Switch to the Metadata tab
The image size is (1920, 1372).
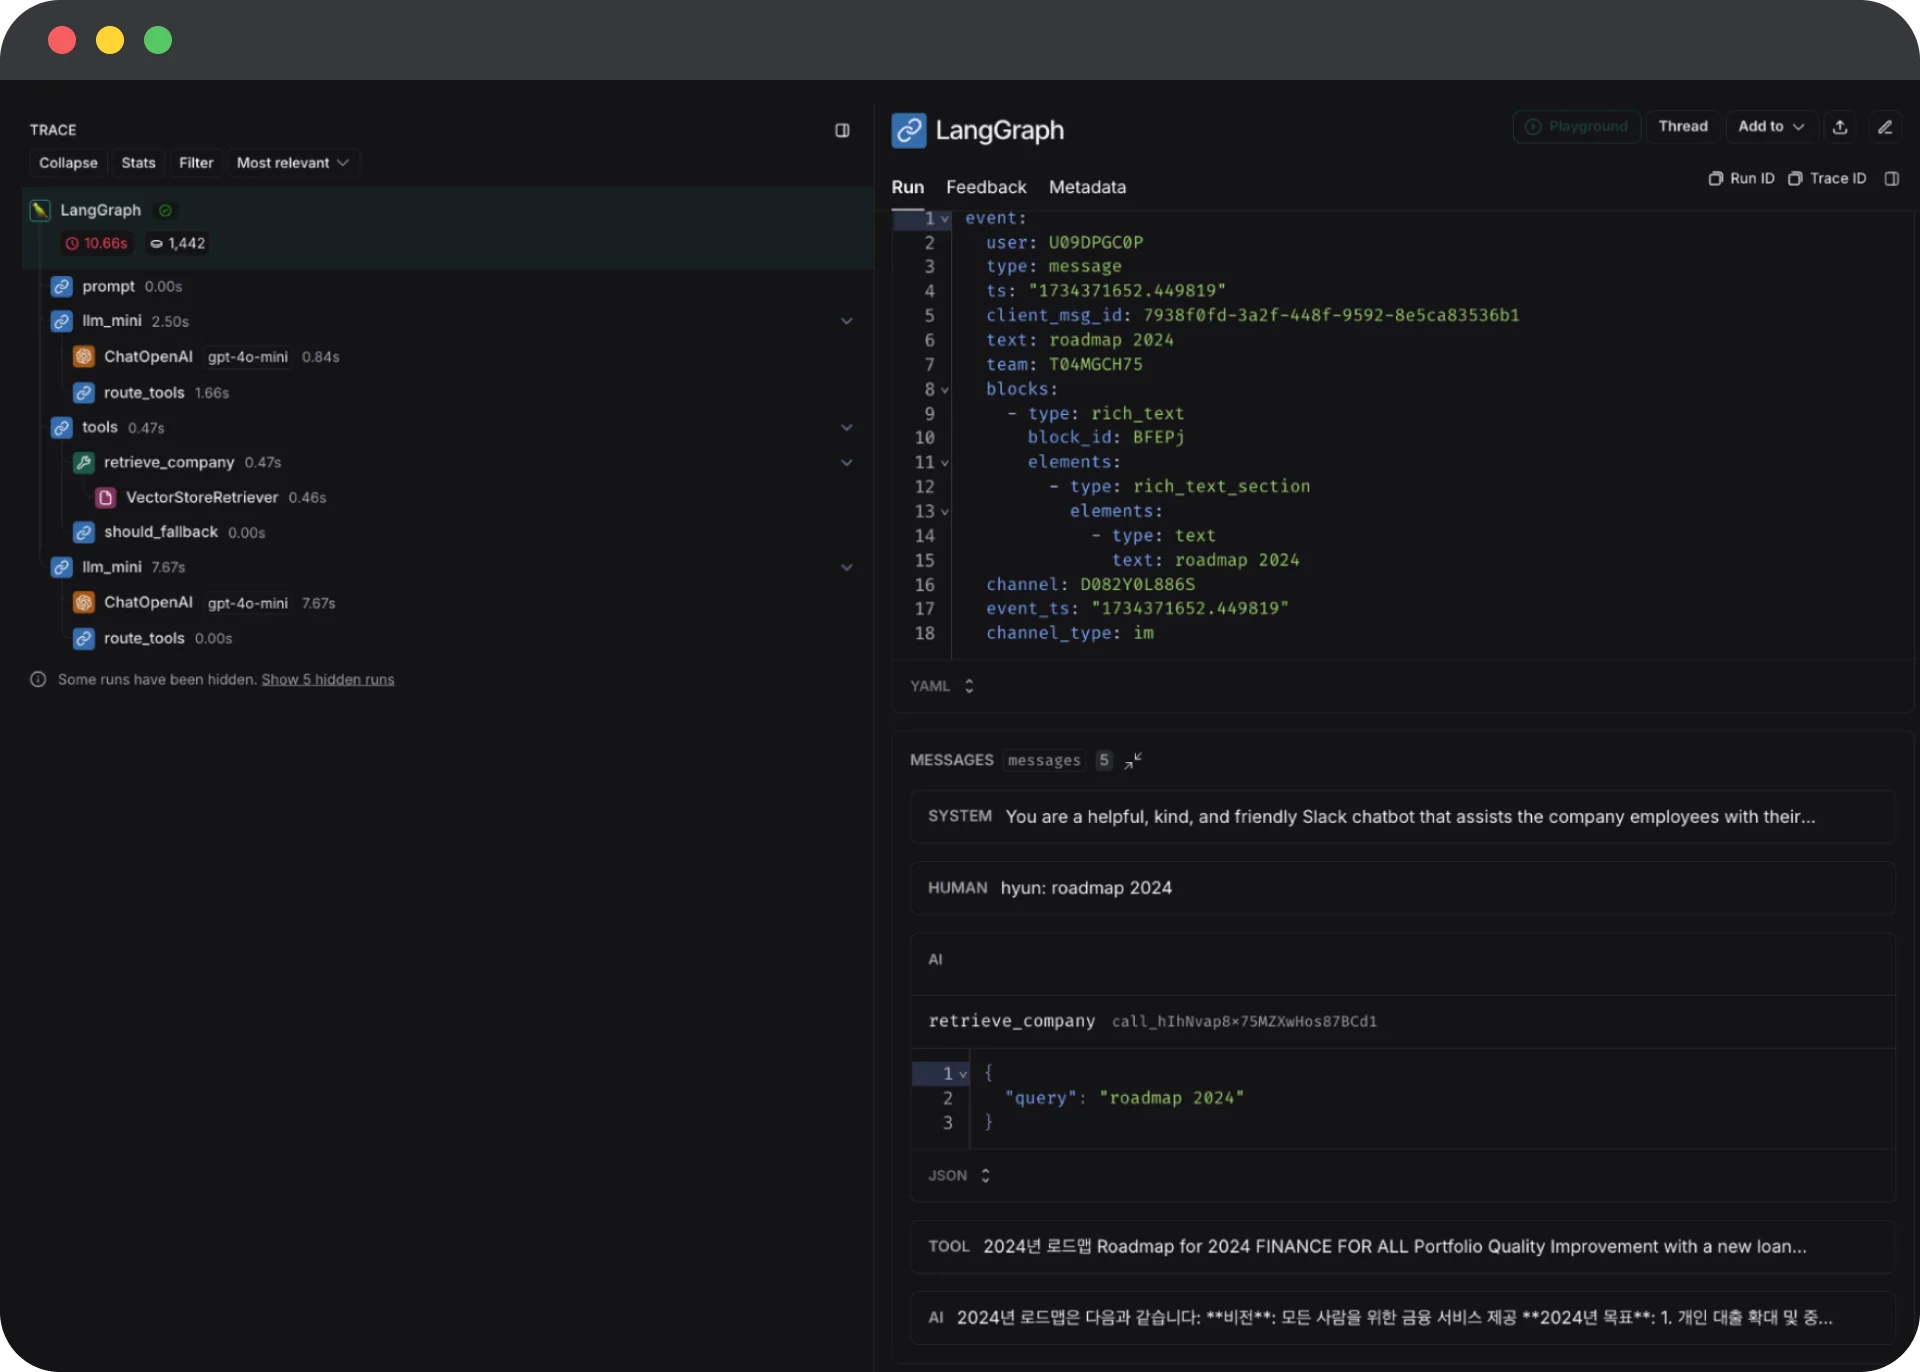[x=1086, y=187]
